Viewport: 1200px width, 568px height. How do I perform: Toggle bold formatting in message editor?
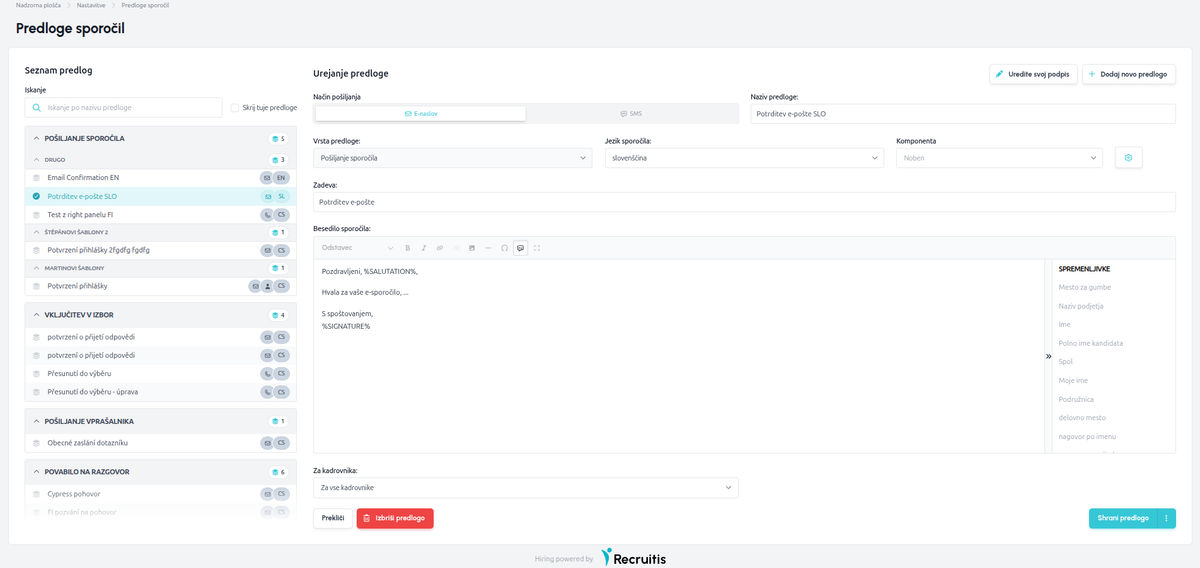[408, 247]
